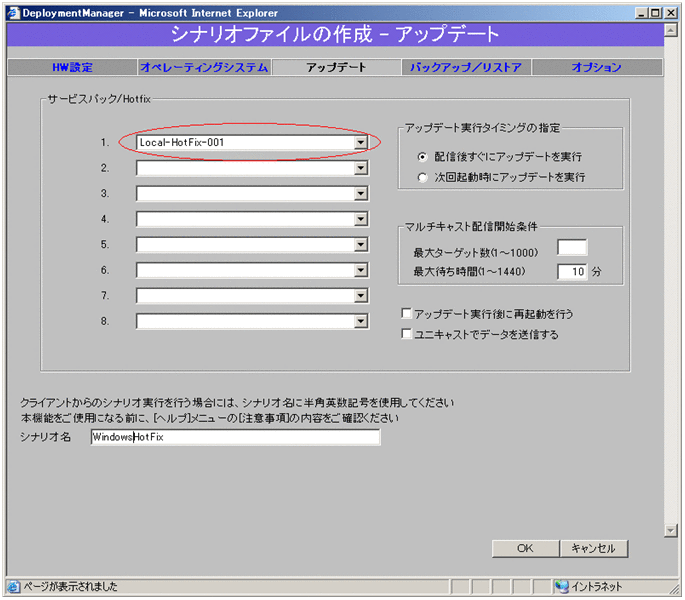Click the page scrollbar up arrow
Image resolution: width=685 pixels, height=600 pixels.
pos(671,30)
